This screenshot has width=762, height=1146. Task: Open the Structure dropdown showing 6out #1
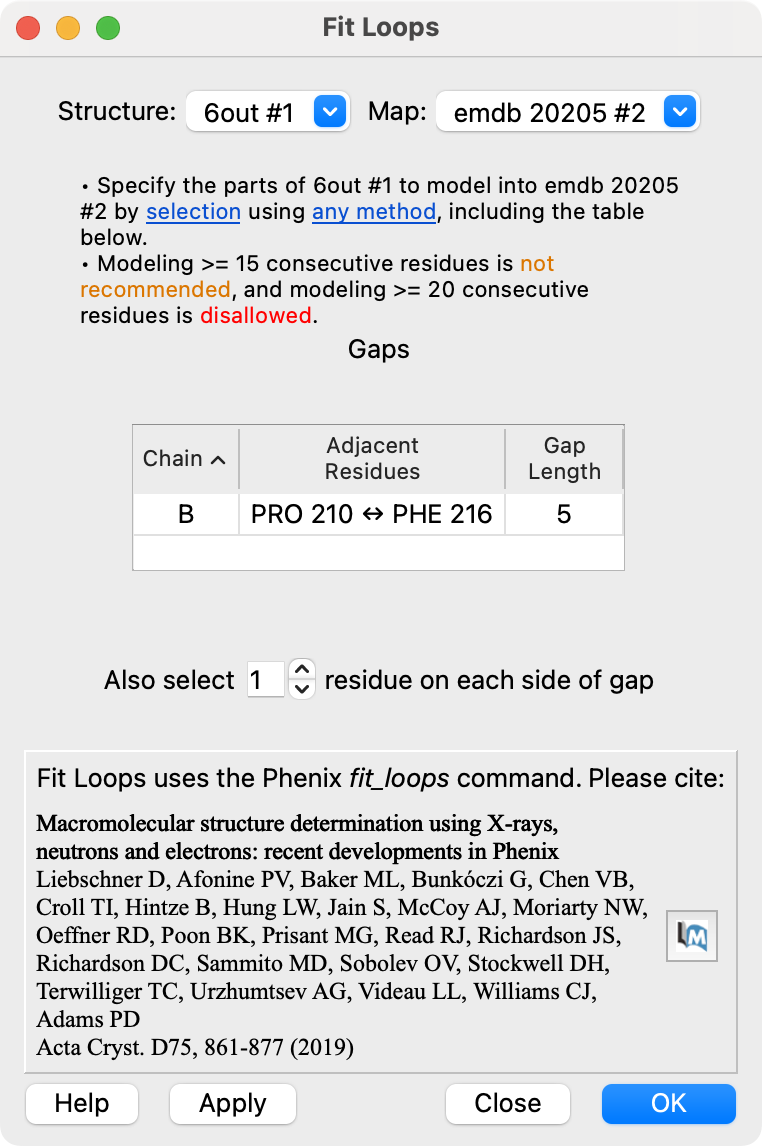tap(268, 112)
